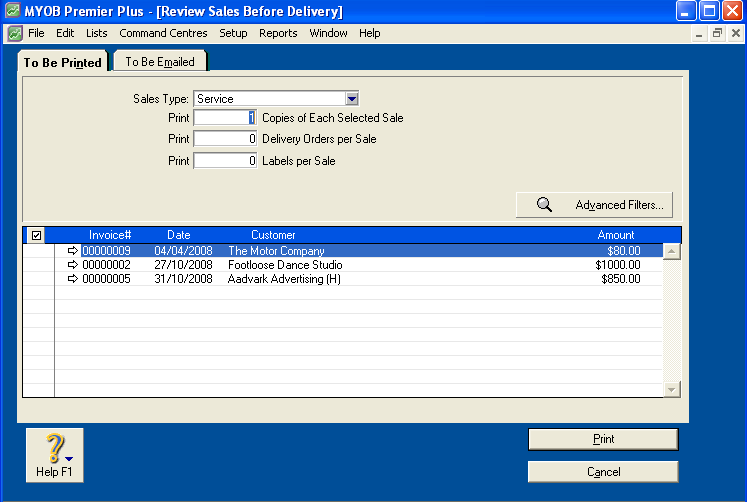Open the Lists menu

point(97,33)
